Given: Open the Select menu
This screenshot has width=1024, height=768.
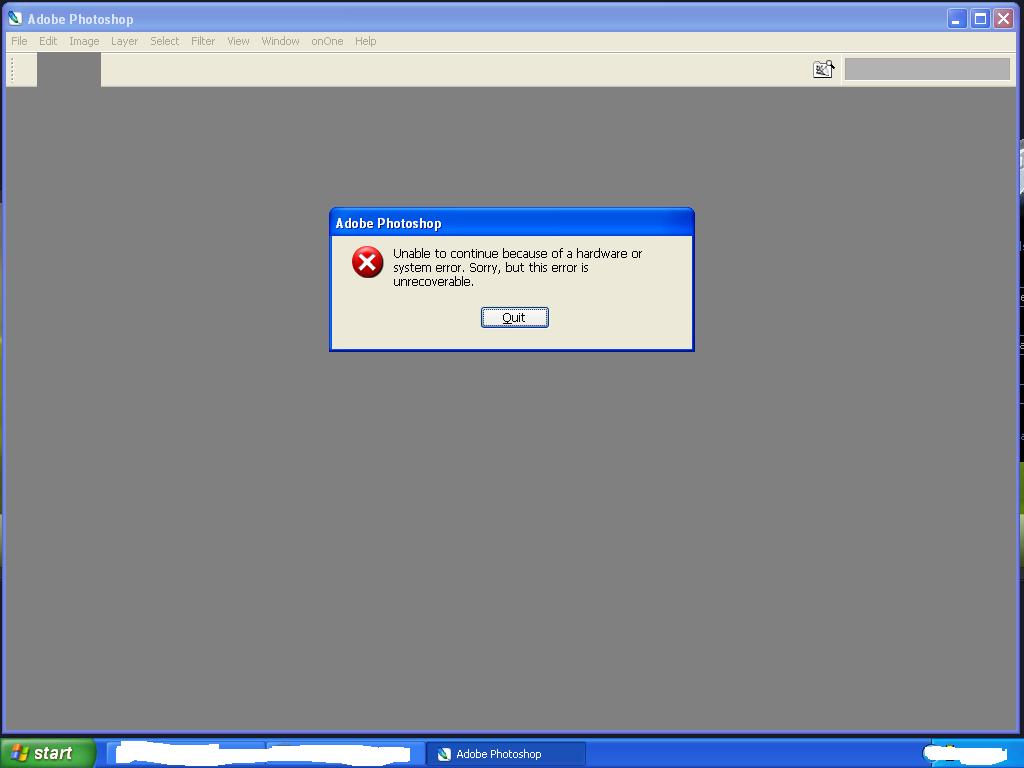Looking at the screenshot, I should pos(164,41).
